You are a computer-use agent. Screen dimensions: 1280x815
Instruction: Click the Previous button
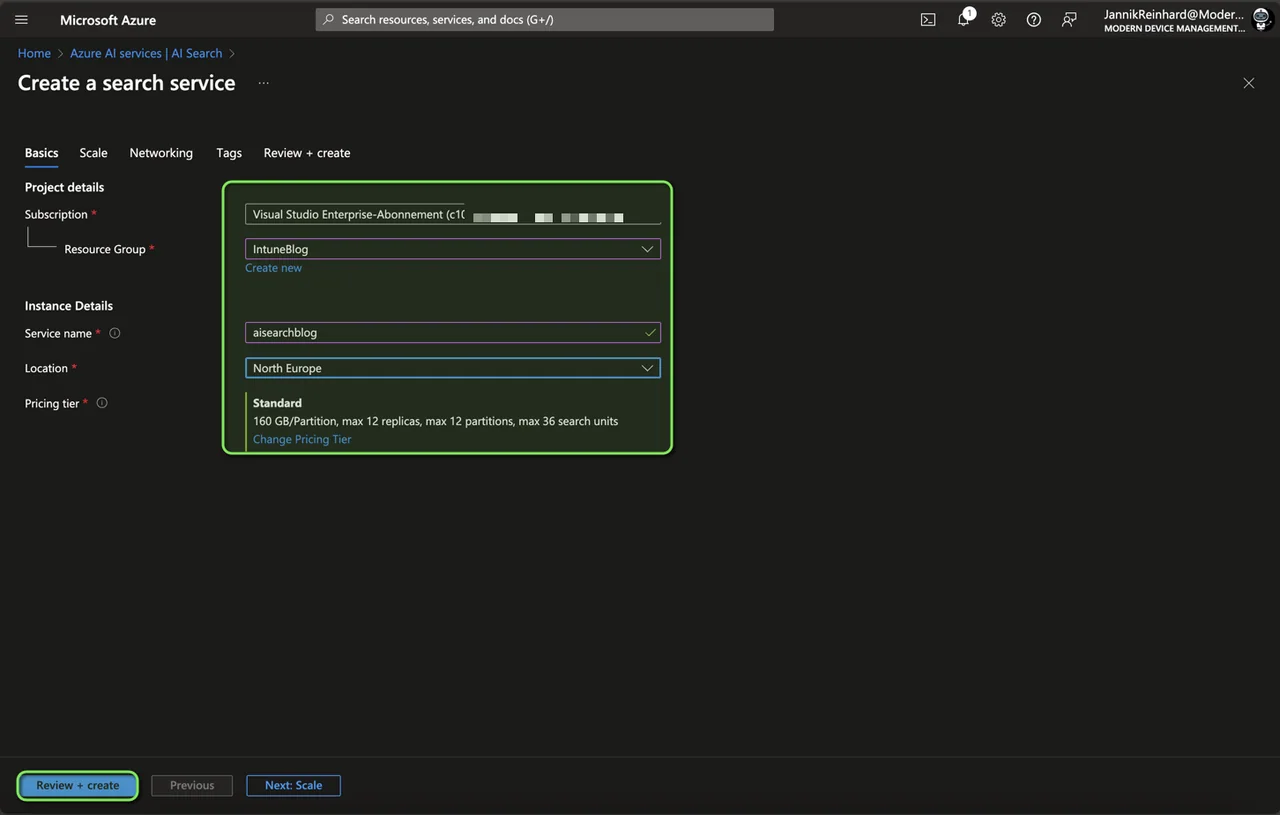tap(192, 786)
